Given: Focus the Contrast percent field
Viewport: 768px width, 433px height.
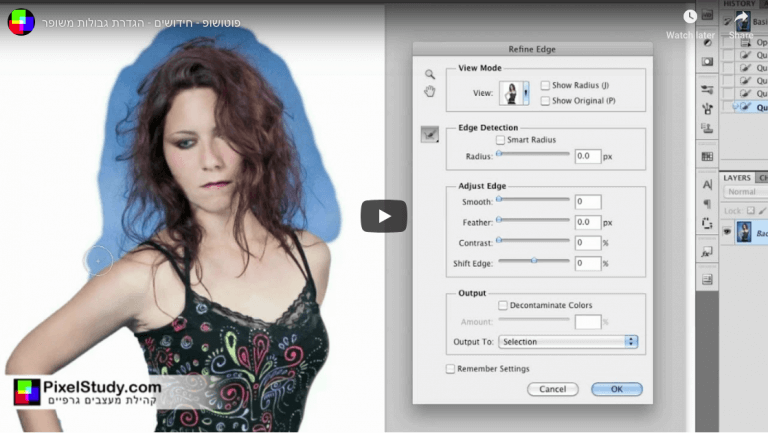Looking at the screenshot, I should (x=588, y=243).
